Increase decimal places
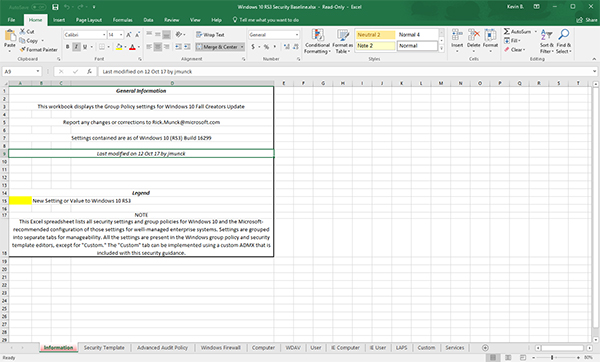Image resolution: width=600 pixels, height=362 pixels. click(287, 47)
